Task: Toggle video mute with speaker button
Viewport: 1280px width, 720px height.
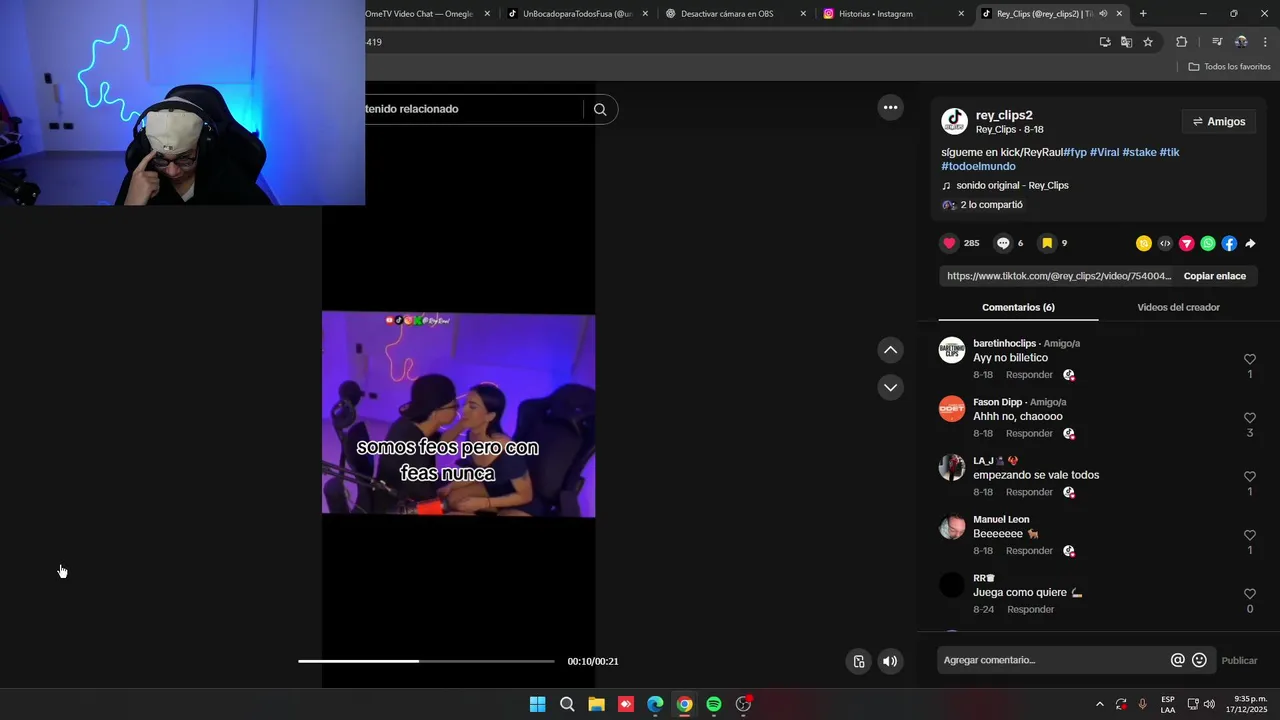Action: coord(890,661)
